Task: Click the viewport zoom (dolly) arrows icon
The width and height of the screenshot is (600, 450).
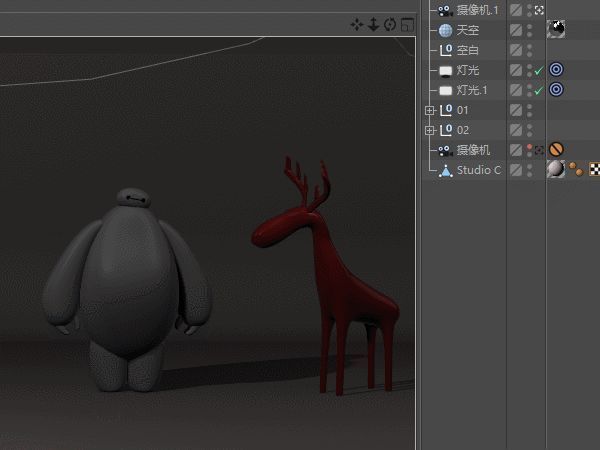Action: click(x=373, y=25)
